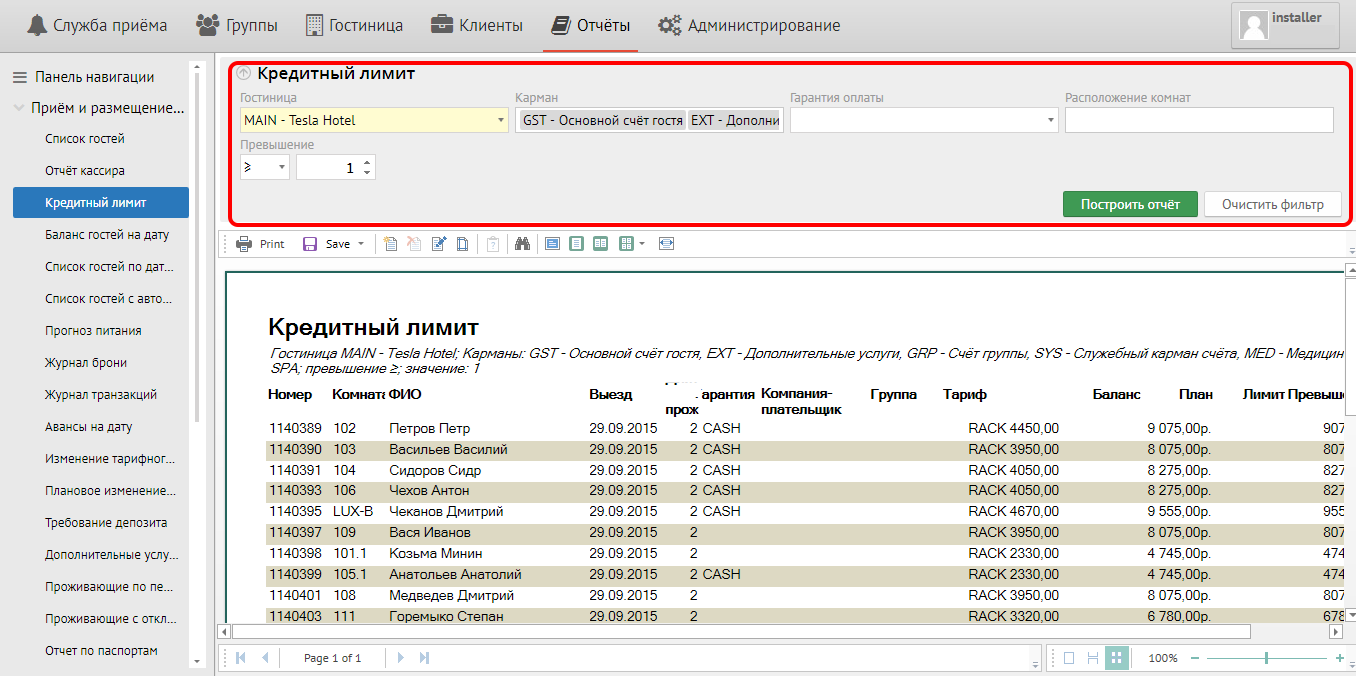Image resolution: width=1356 pixels, height=676 pixels.
Task: Click the zoom slider handle
Action: [x=1266, y=658]
